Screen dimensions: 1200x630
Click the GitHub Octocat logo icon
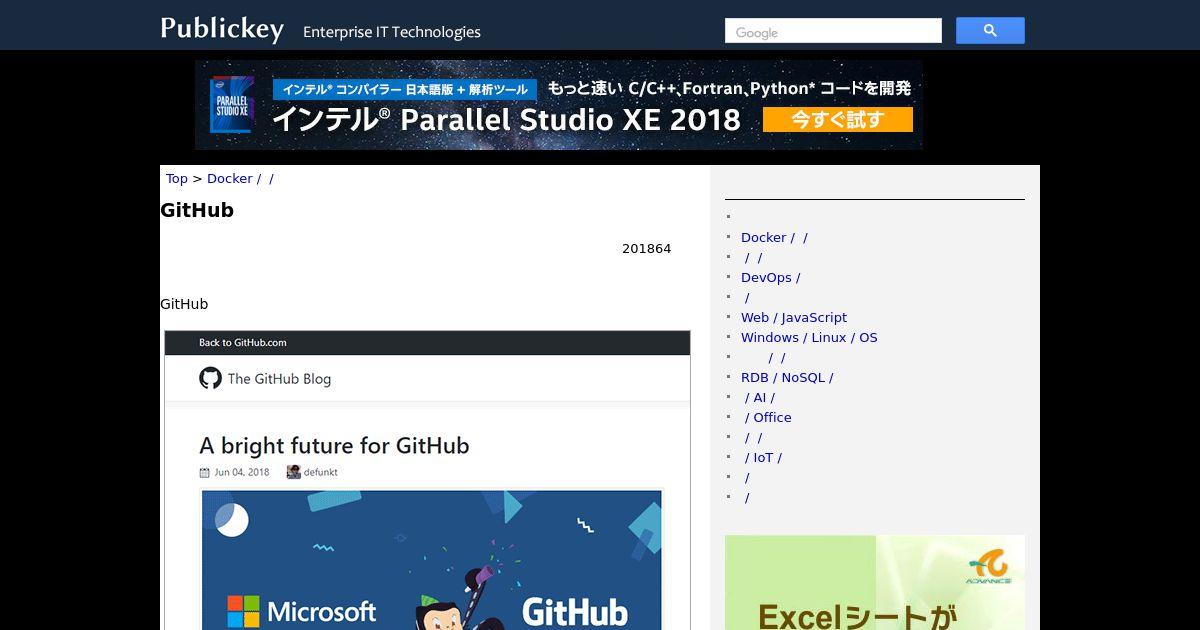210,378
